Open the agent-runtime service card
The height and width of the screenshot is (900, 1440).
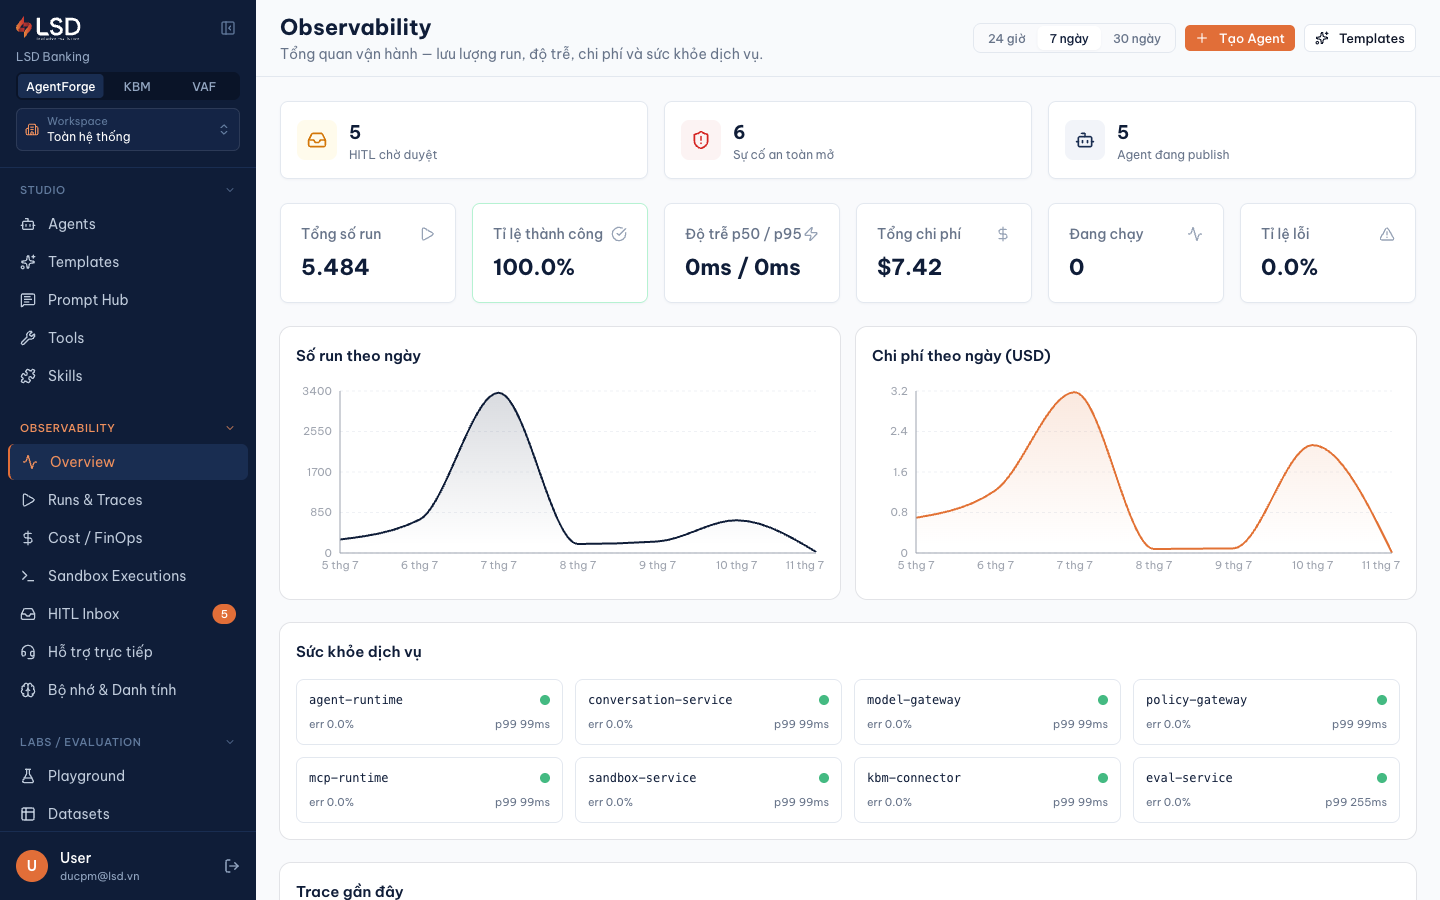(429, 712)
